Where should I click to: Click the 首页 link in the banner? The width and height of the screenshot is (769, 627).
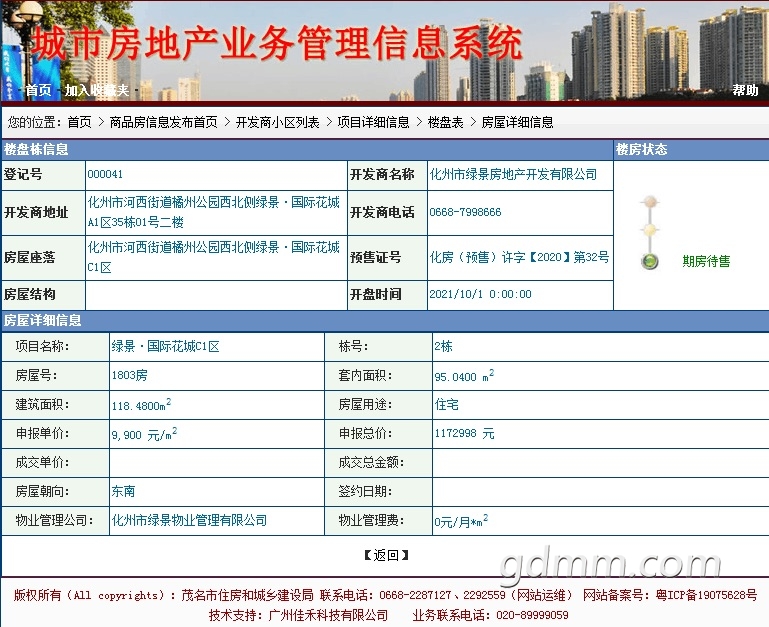pyautogui.click(x=38, y=90)
